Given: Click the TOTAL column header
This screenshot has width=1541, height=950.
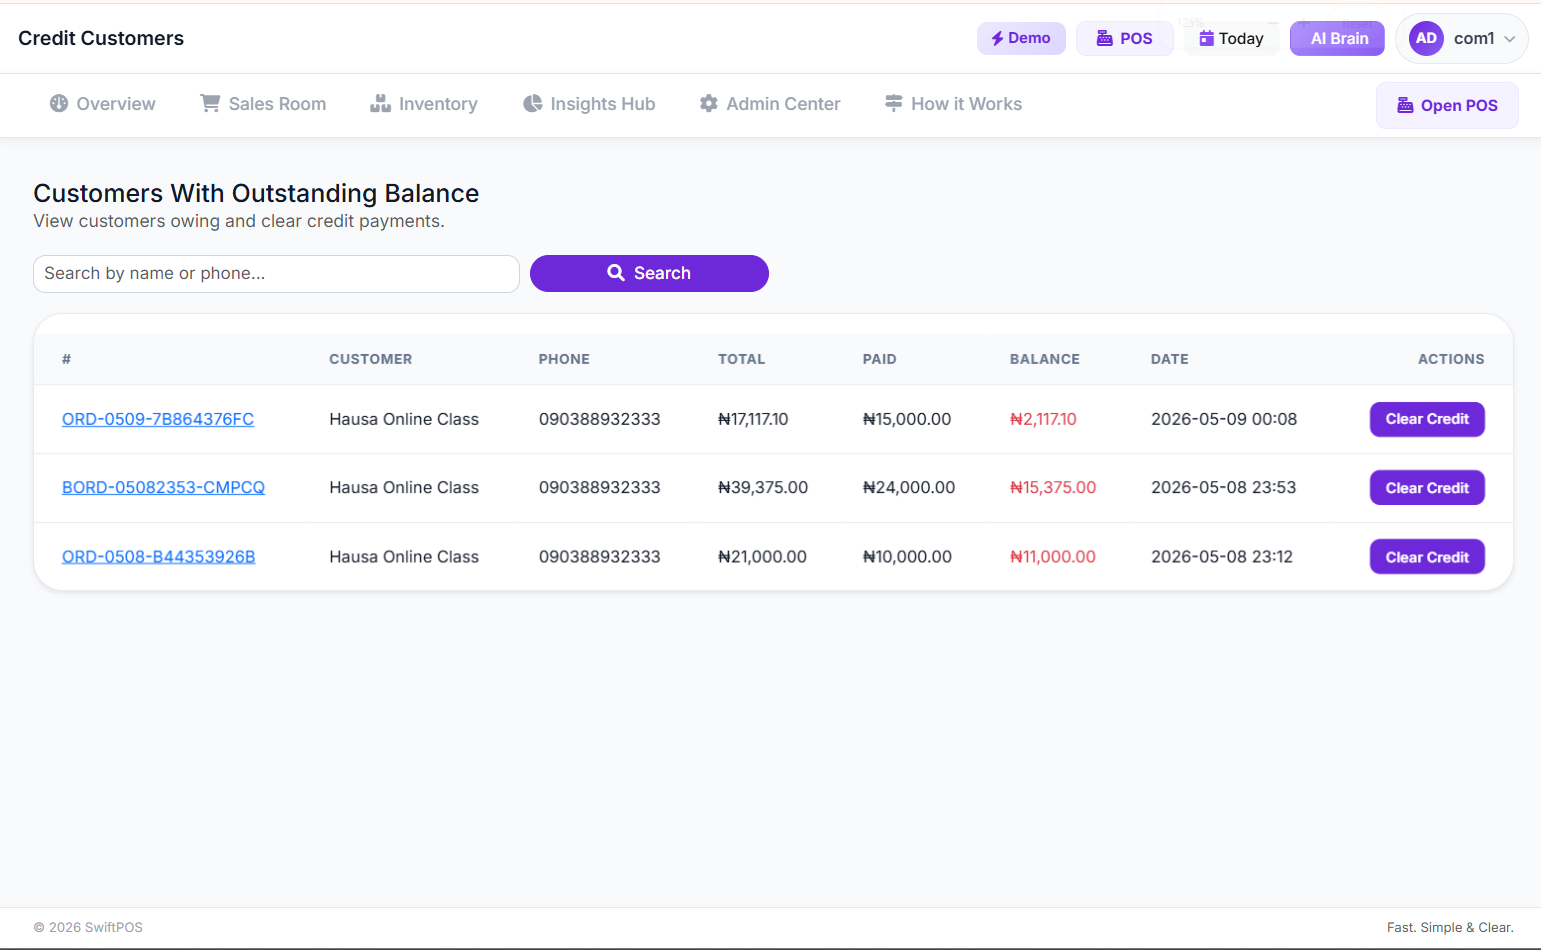Looking at the screenshot, I should [x=741, y=359].
